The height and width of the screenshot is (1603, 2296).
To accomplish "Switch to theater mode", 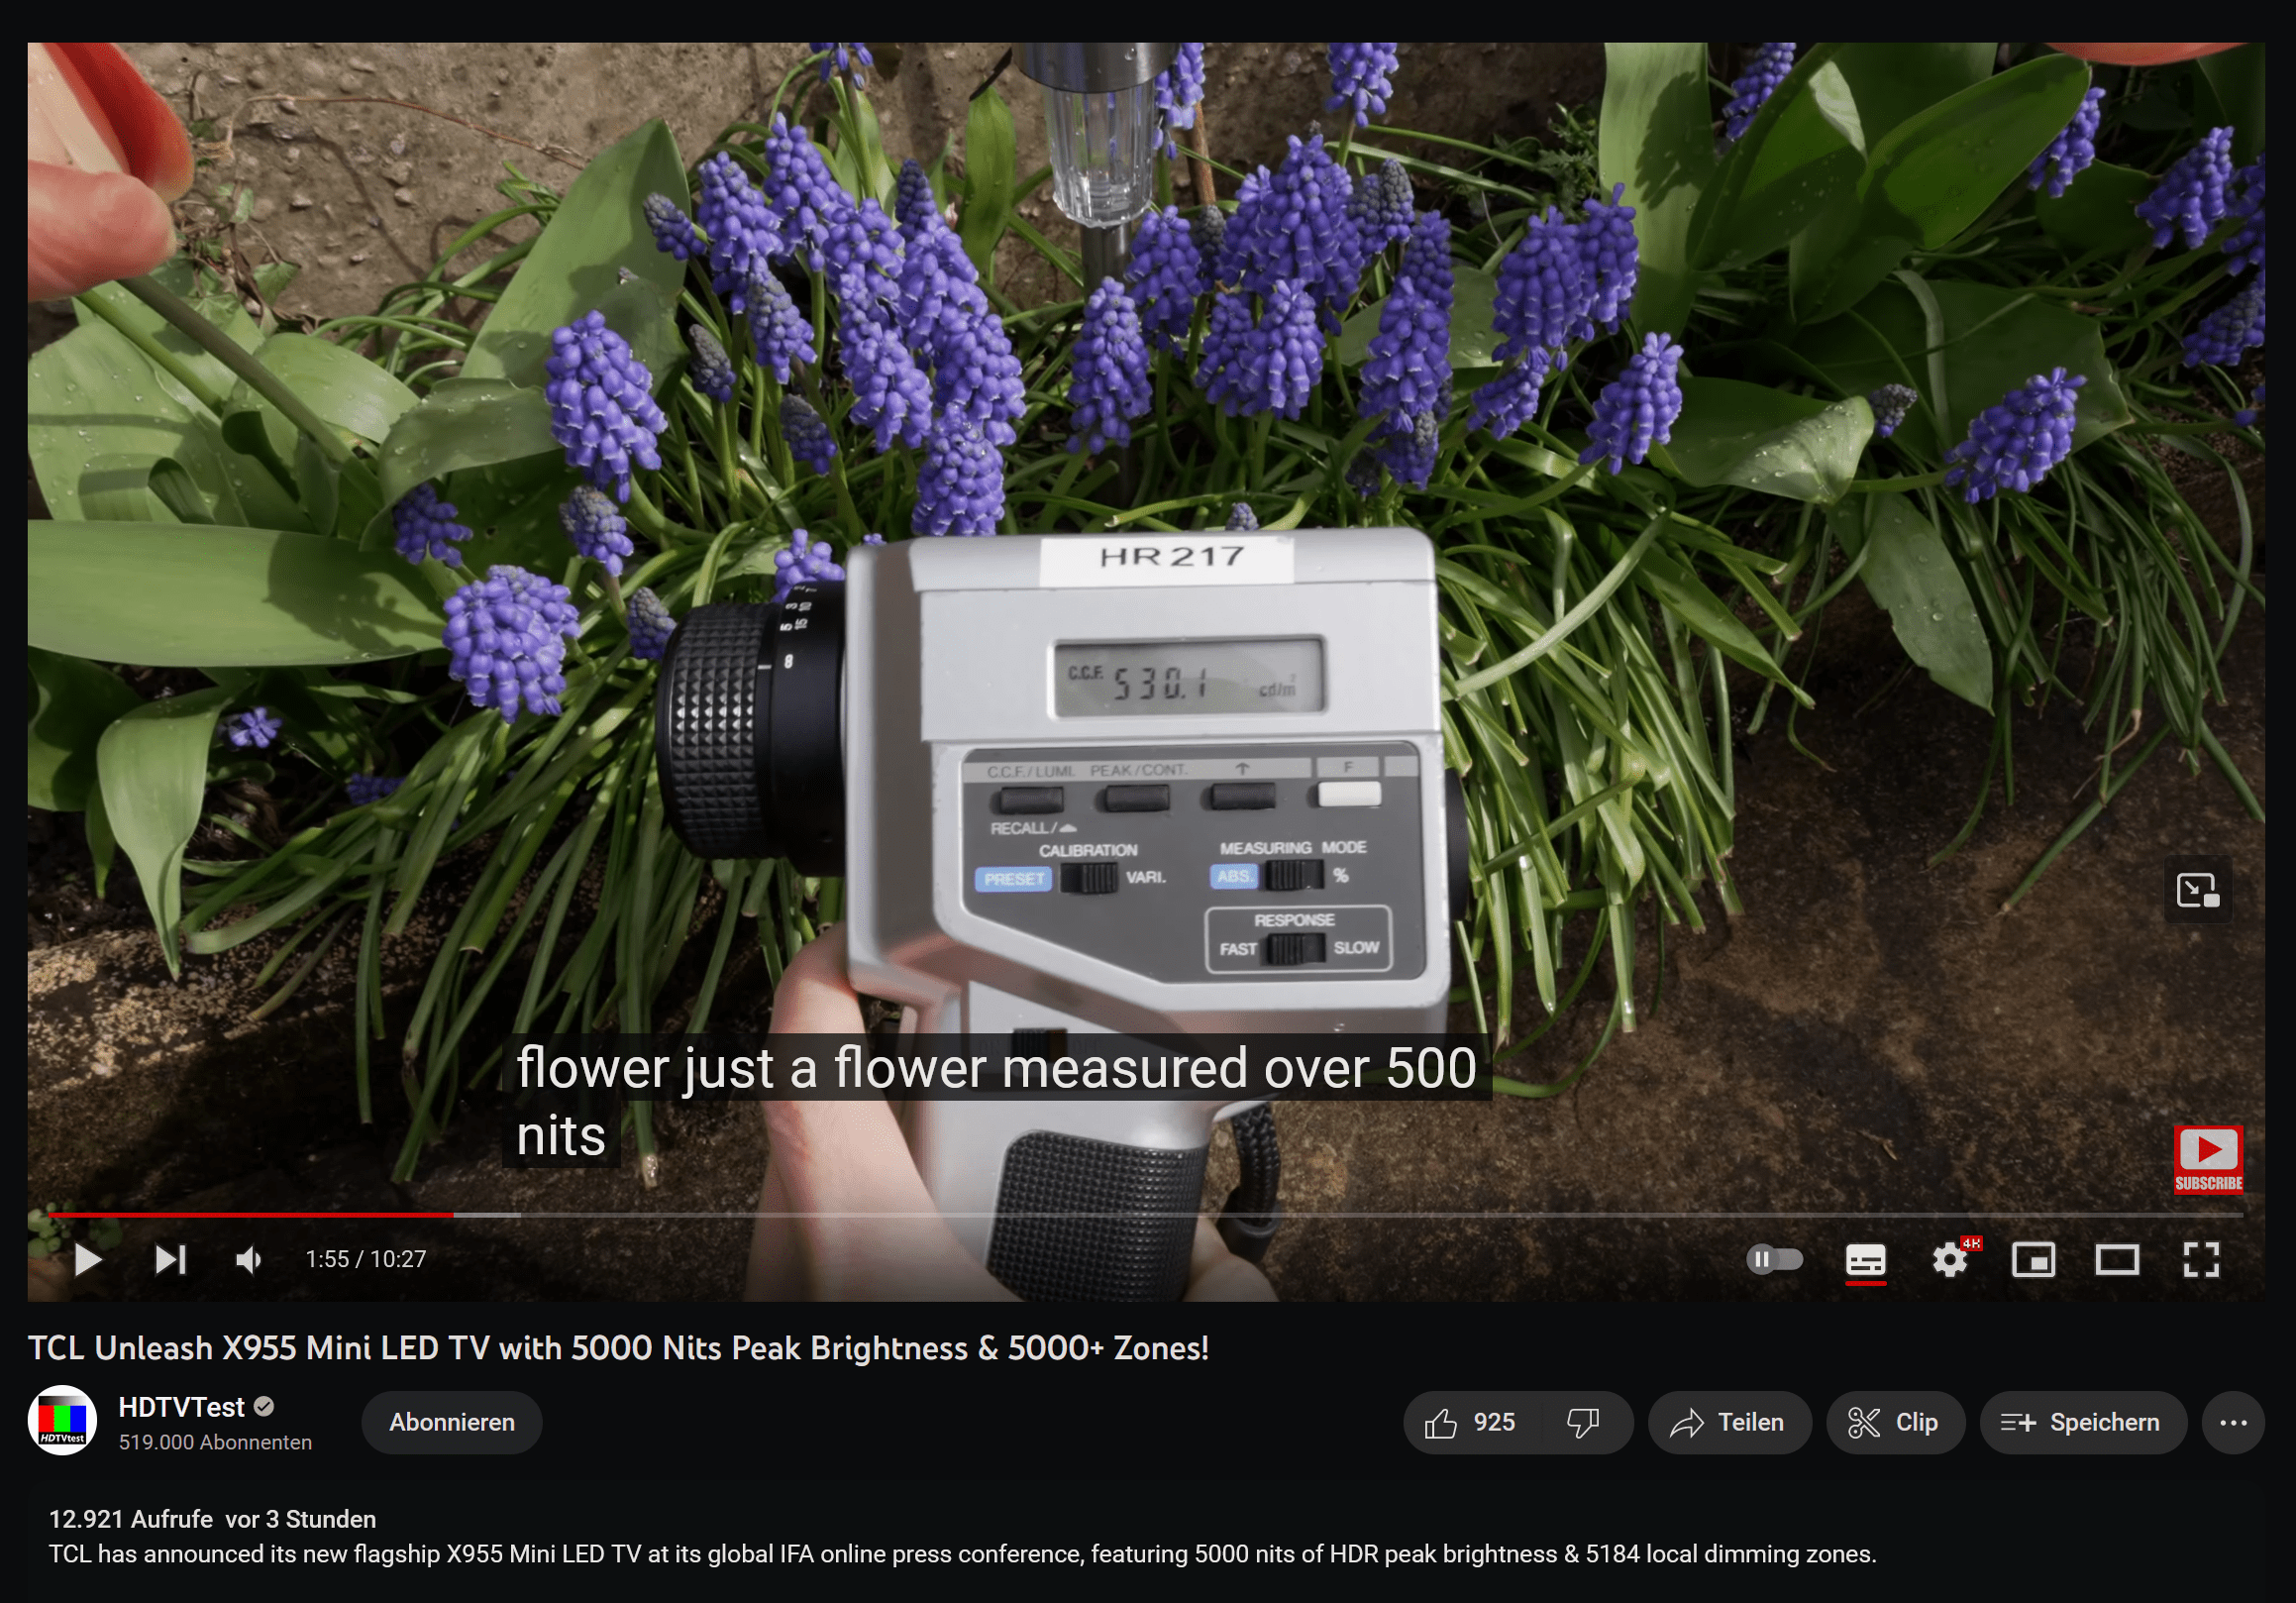I will coord(2117,1259).
